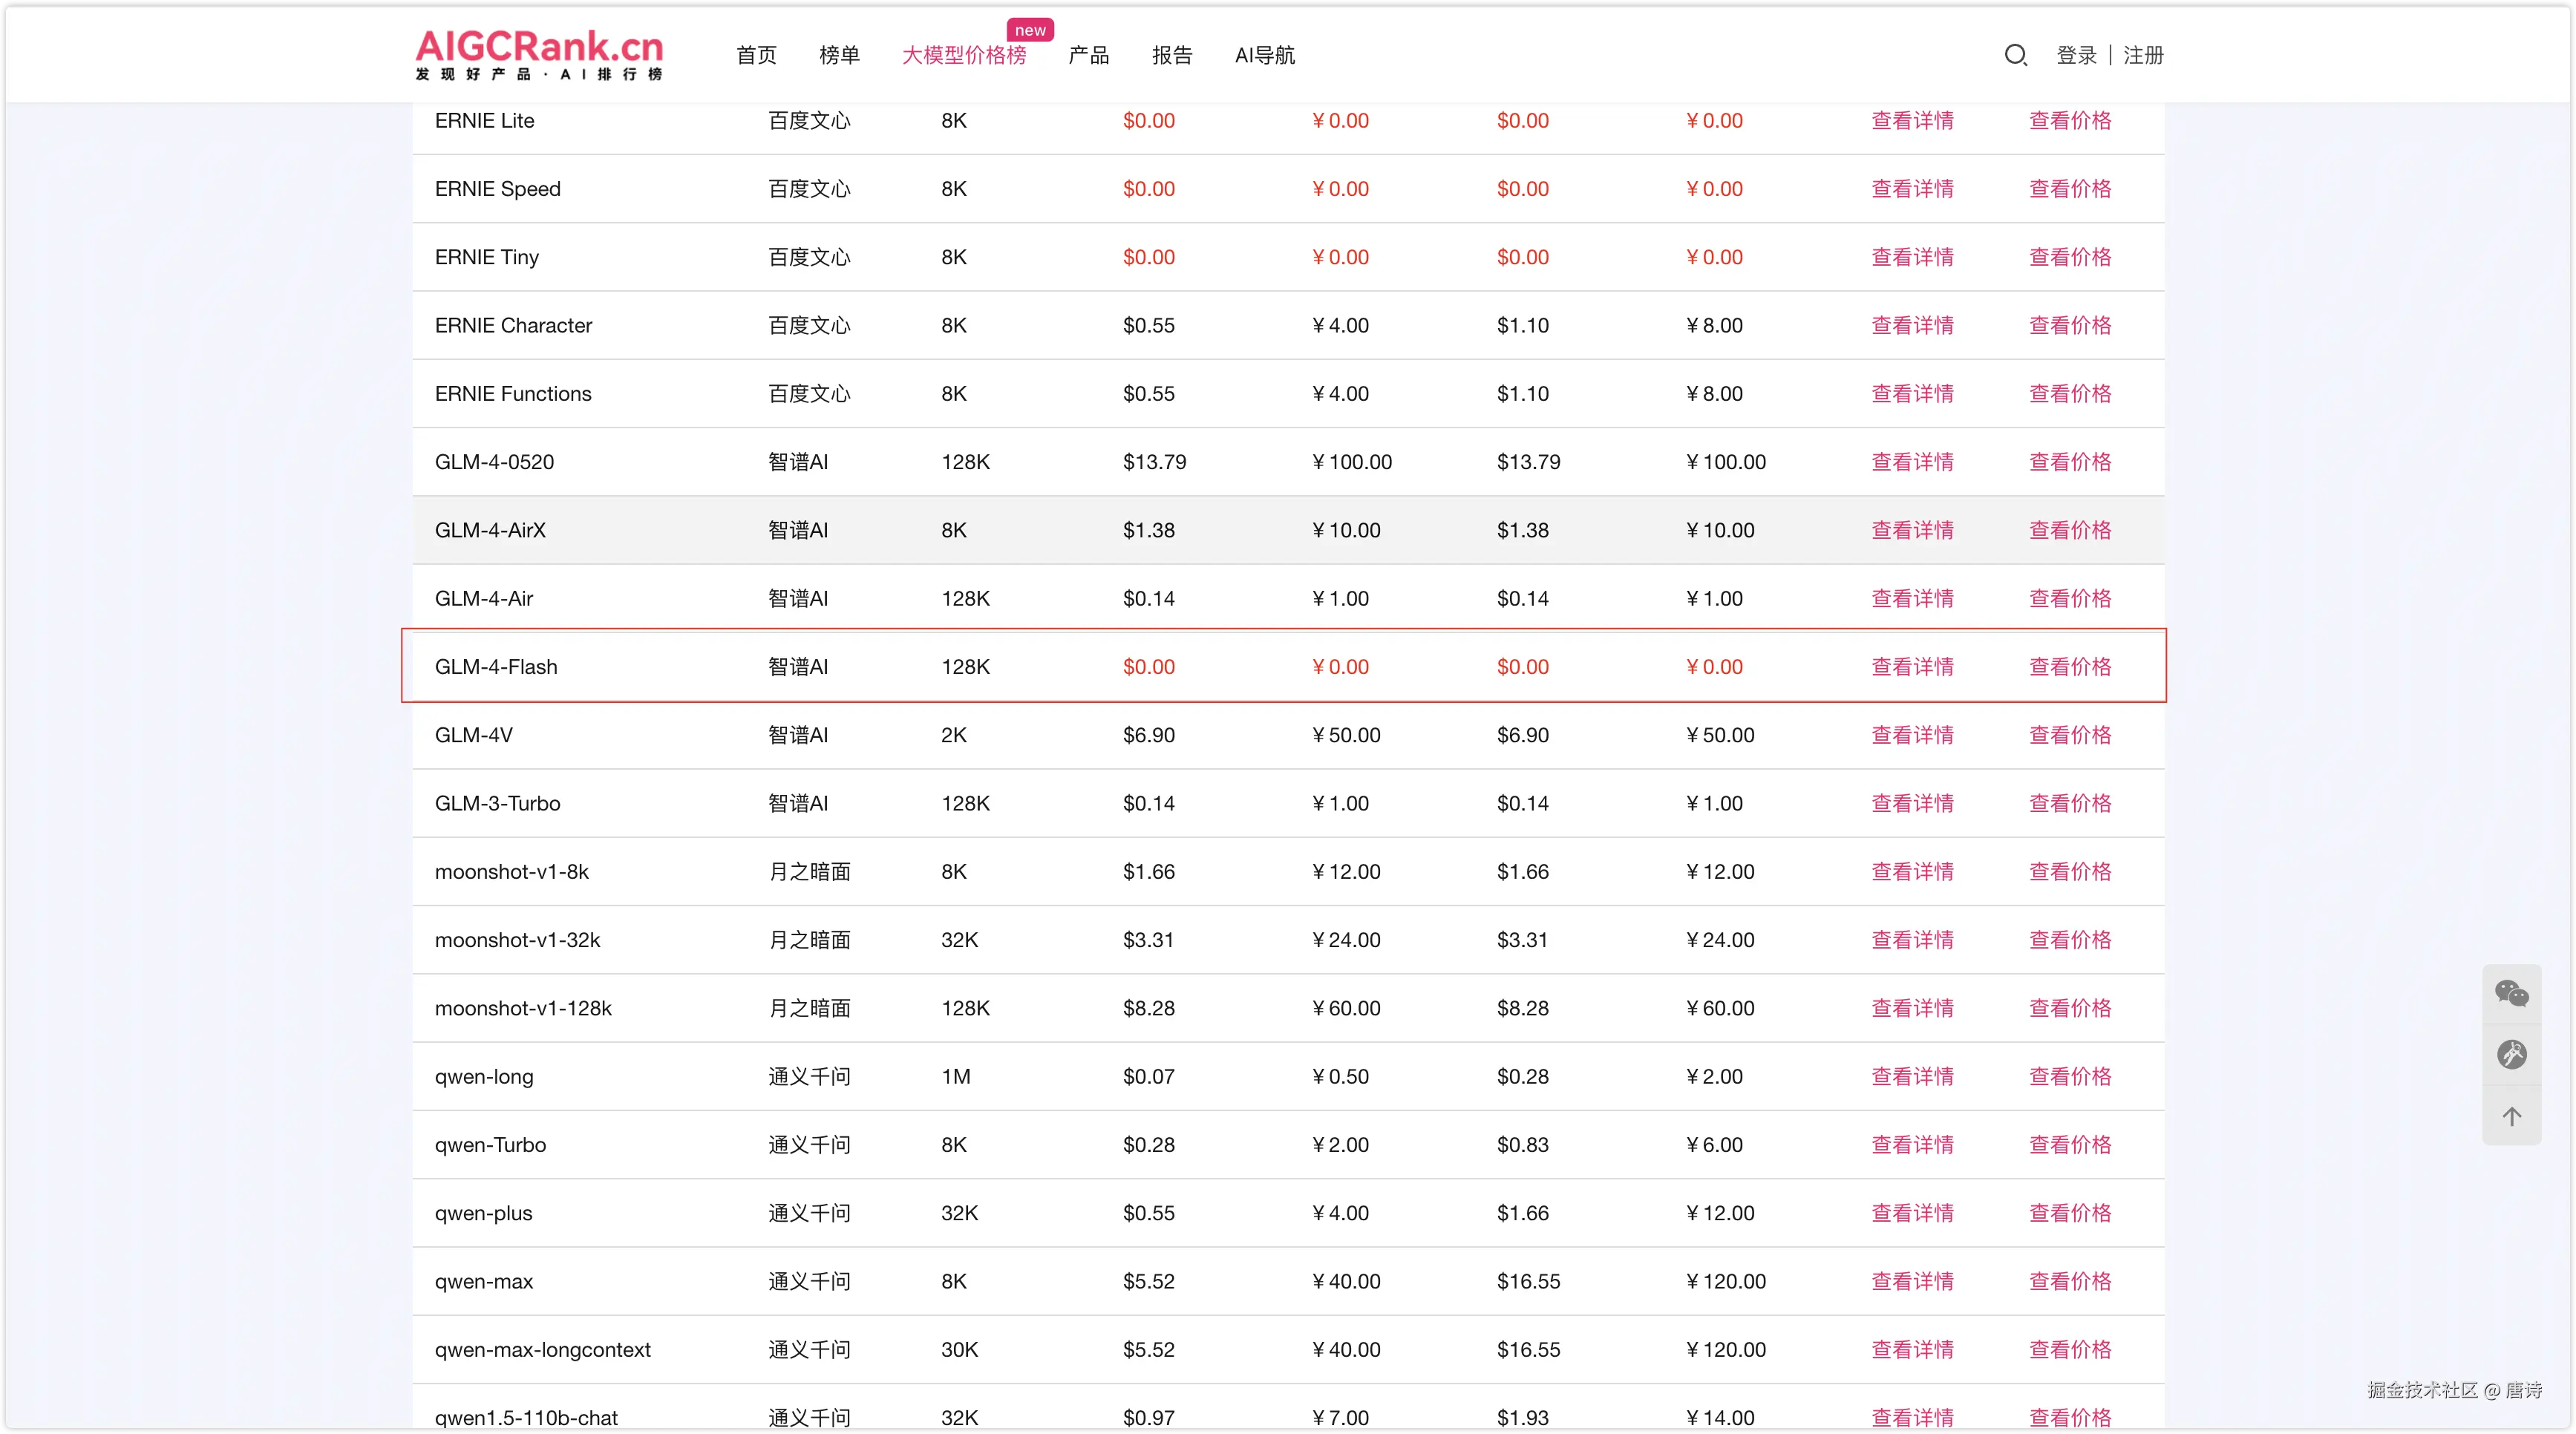Screen dimensions: 2576x1434
Task: Click the search magnifier icon
Action: 2015,55
